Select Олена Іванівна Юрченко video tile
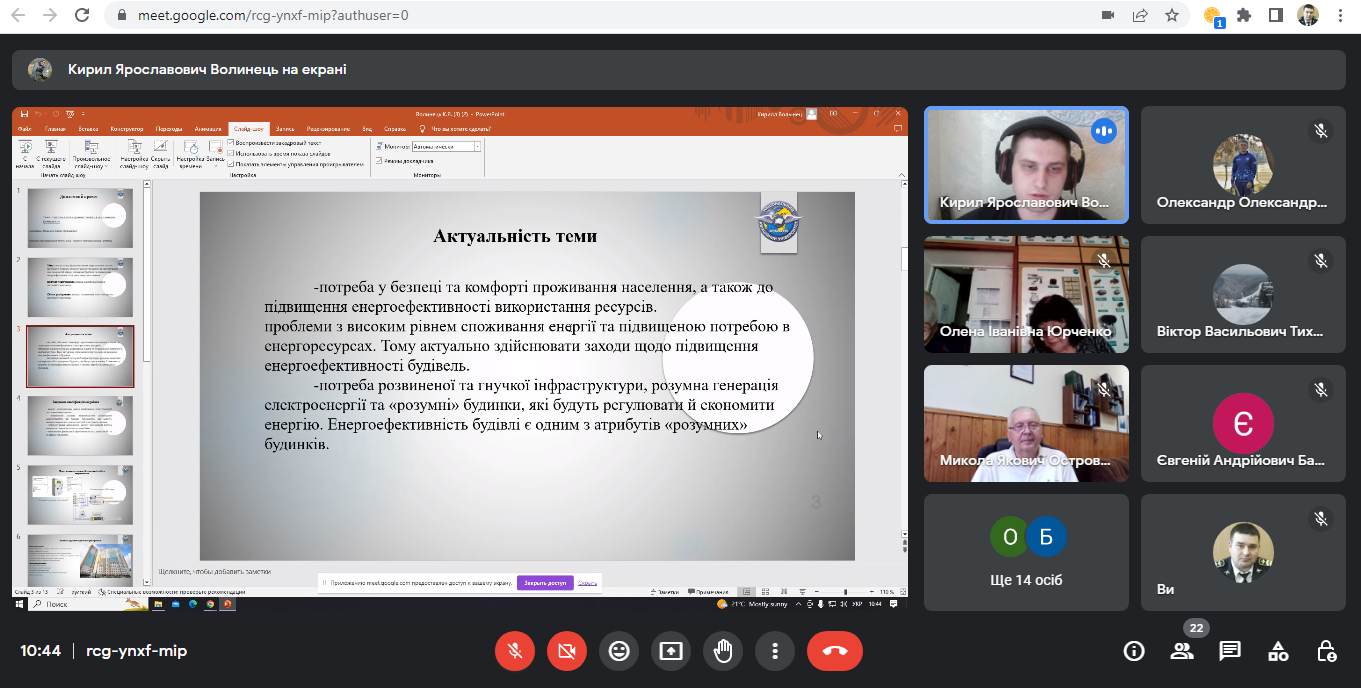Viewport: 1361px width, 688px height. (1026, 294)
